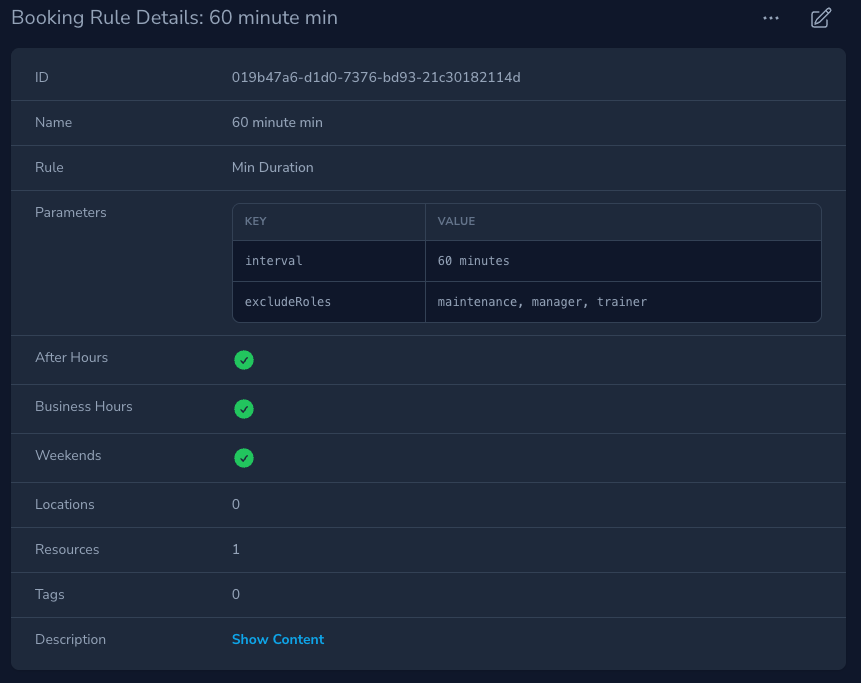861x683 pixels.
Task: Click the Description field label
Action: click(70, 640)
